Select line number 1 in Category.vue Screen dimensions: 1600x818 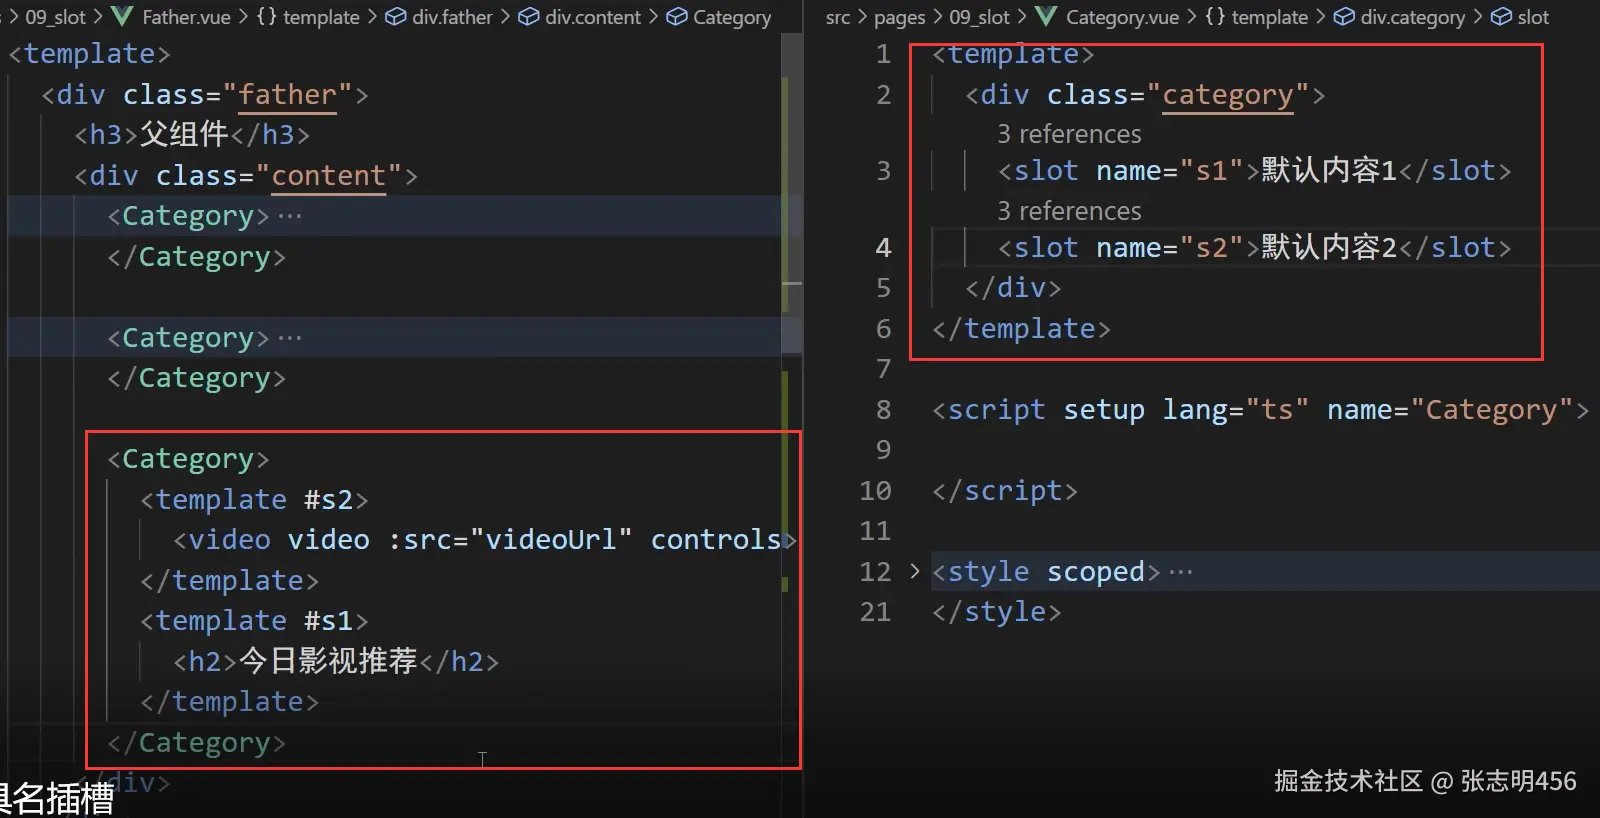coord(883,54)
